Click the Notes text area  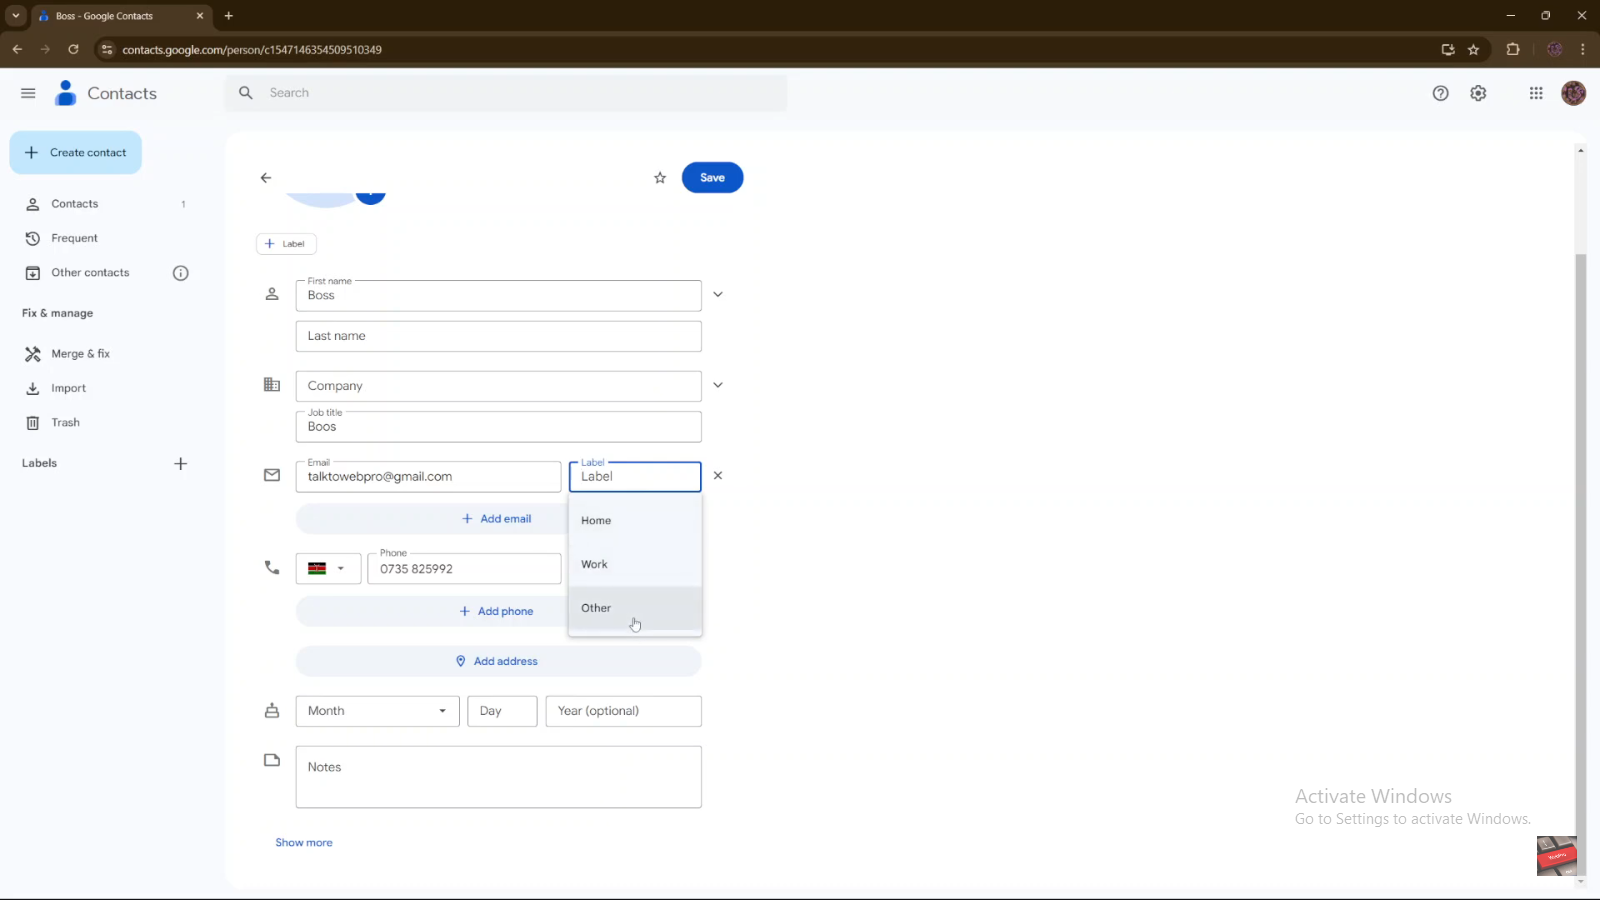(x=498, y=777)
